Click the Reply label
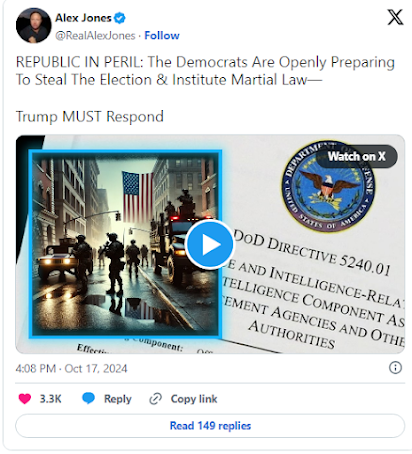Viewport: 412px width, 454px height. (118, 399)
